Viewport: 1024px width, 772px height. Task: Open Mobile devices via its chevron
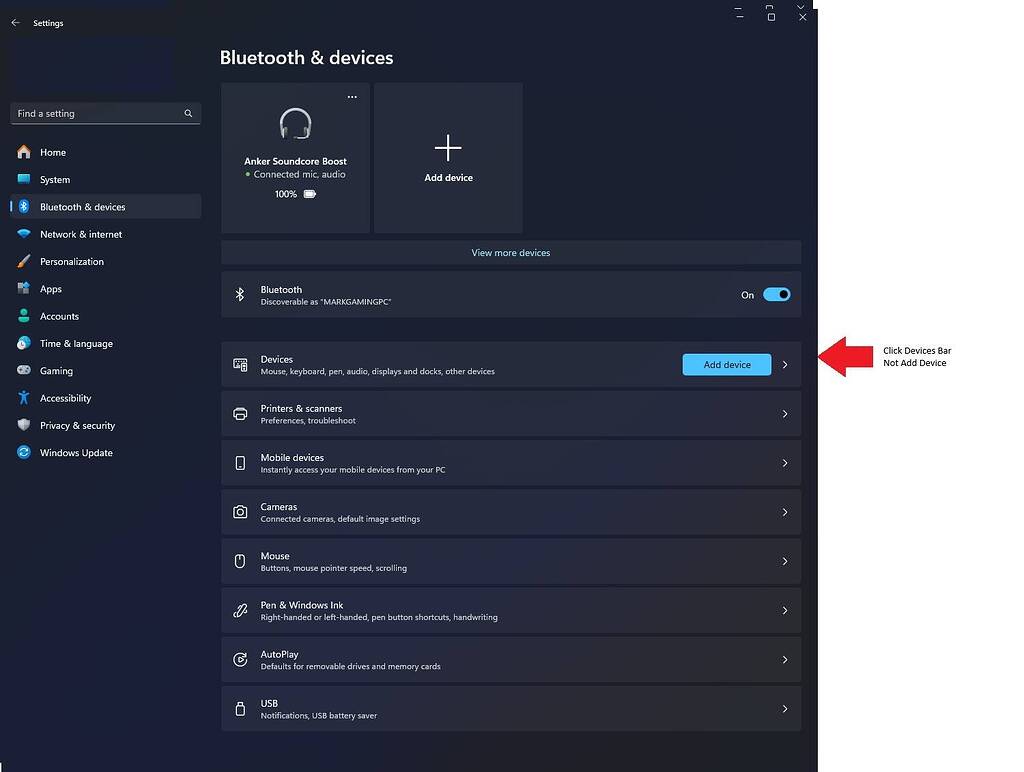[785, 463]
